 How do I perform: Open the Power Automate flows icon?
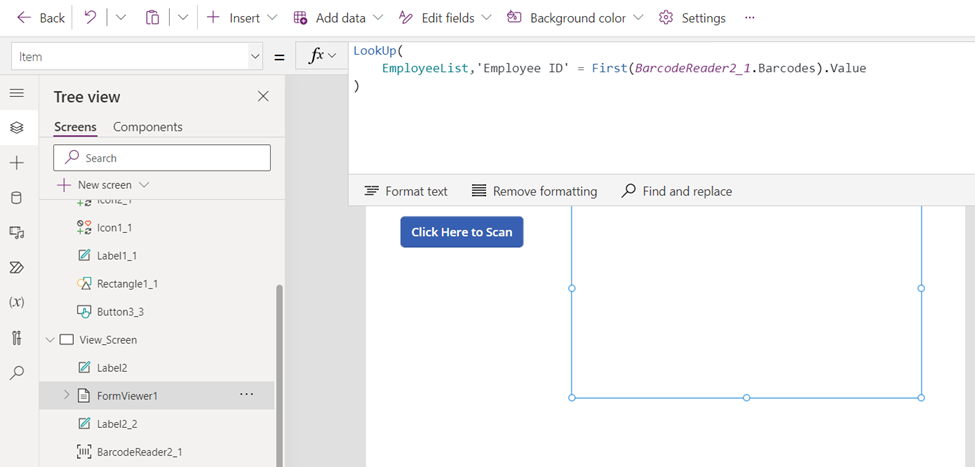point(17,268)
